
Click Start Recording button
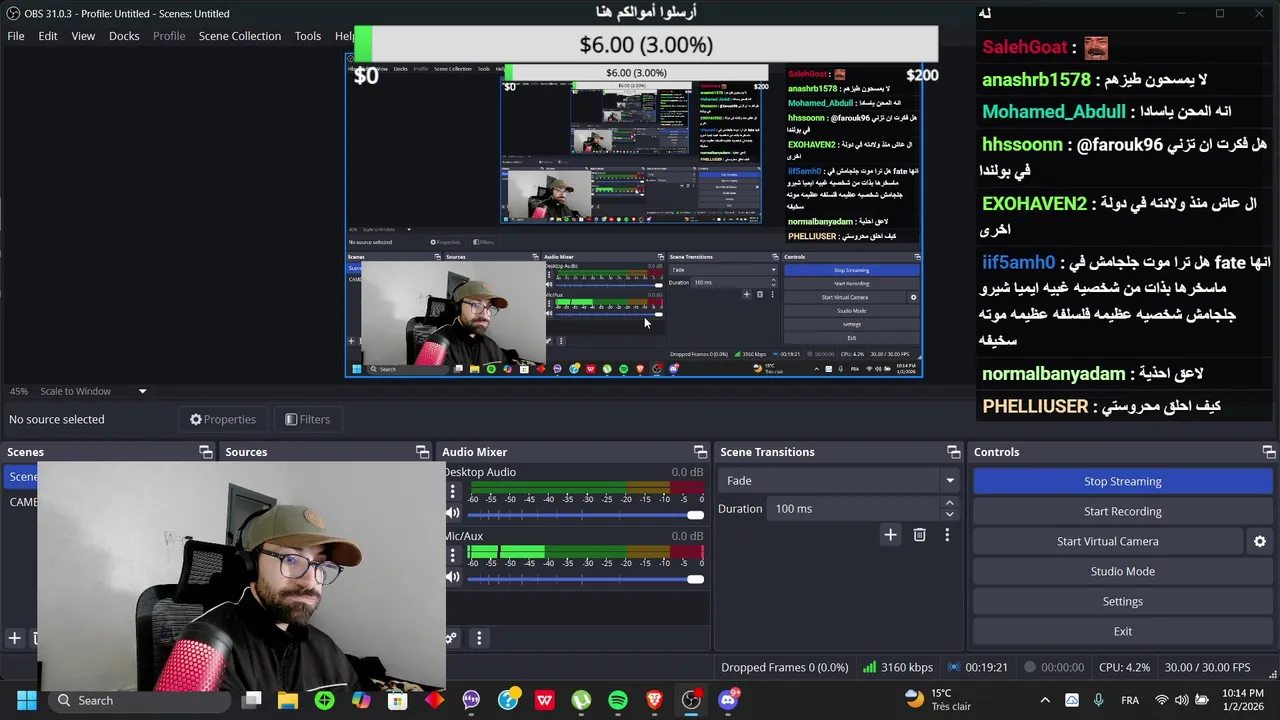1122,511
